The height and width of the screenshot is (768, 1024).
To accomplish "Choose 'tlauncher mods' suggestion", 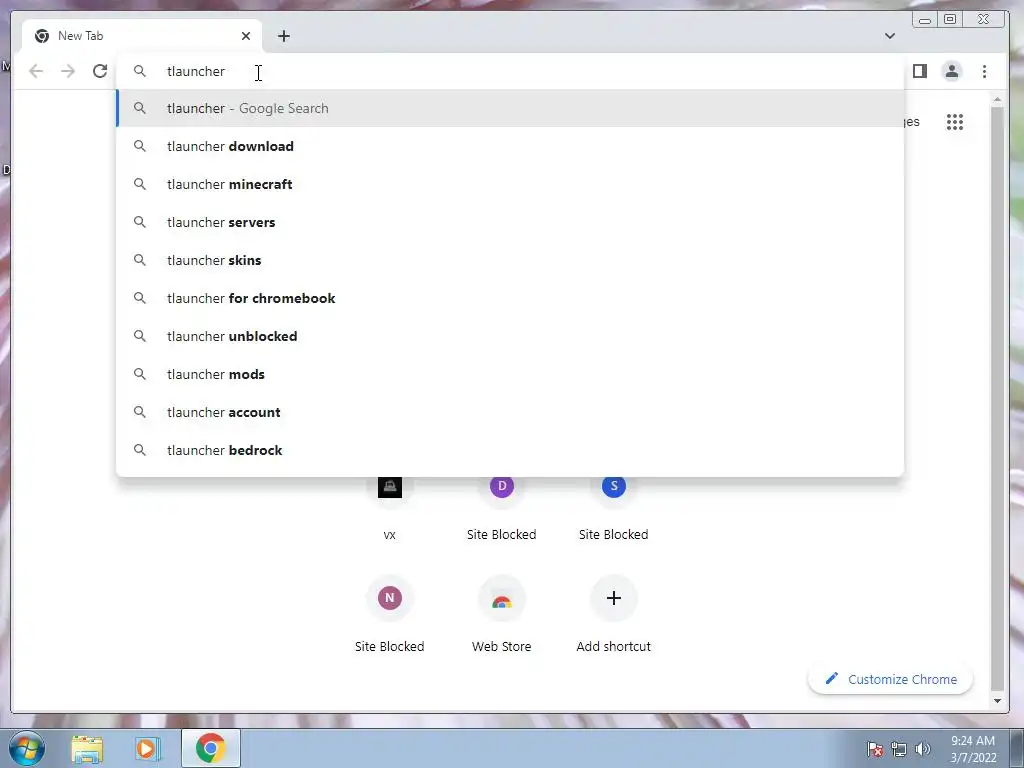I will (x=510, y=374).
